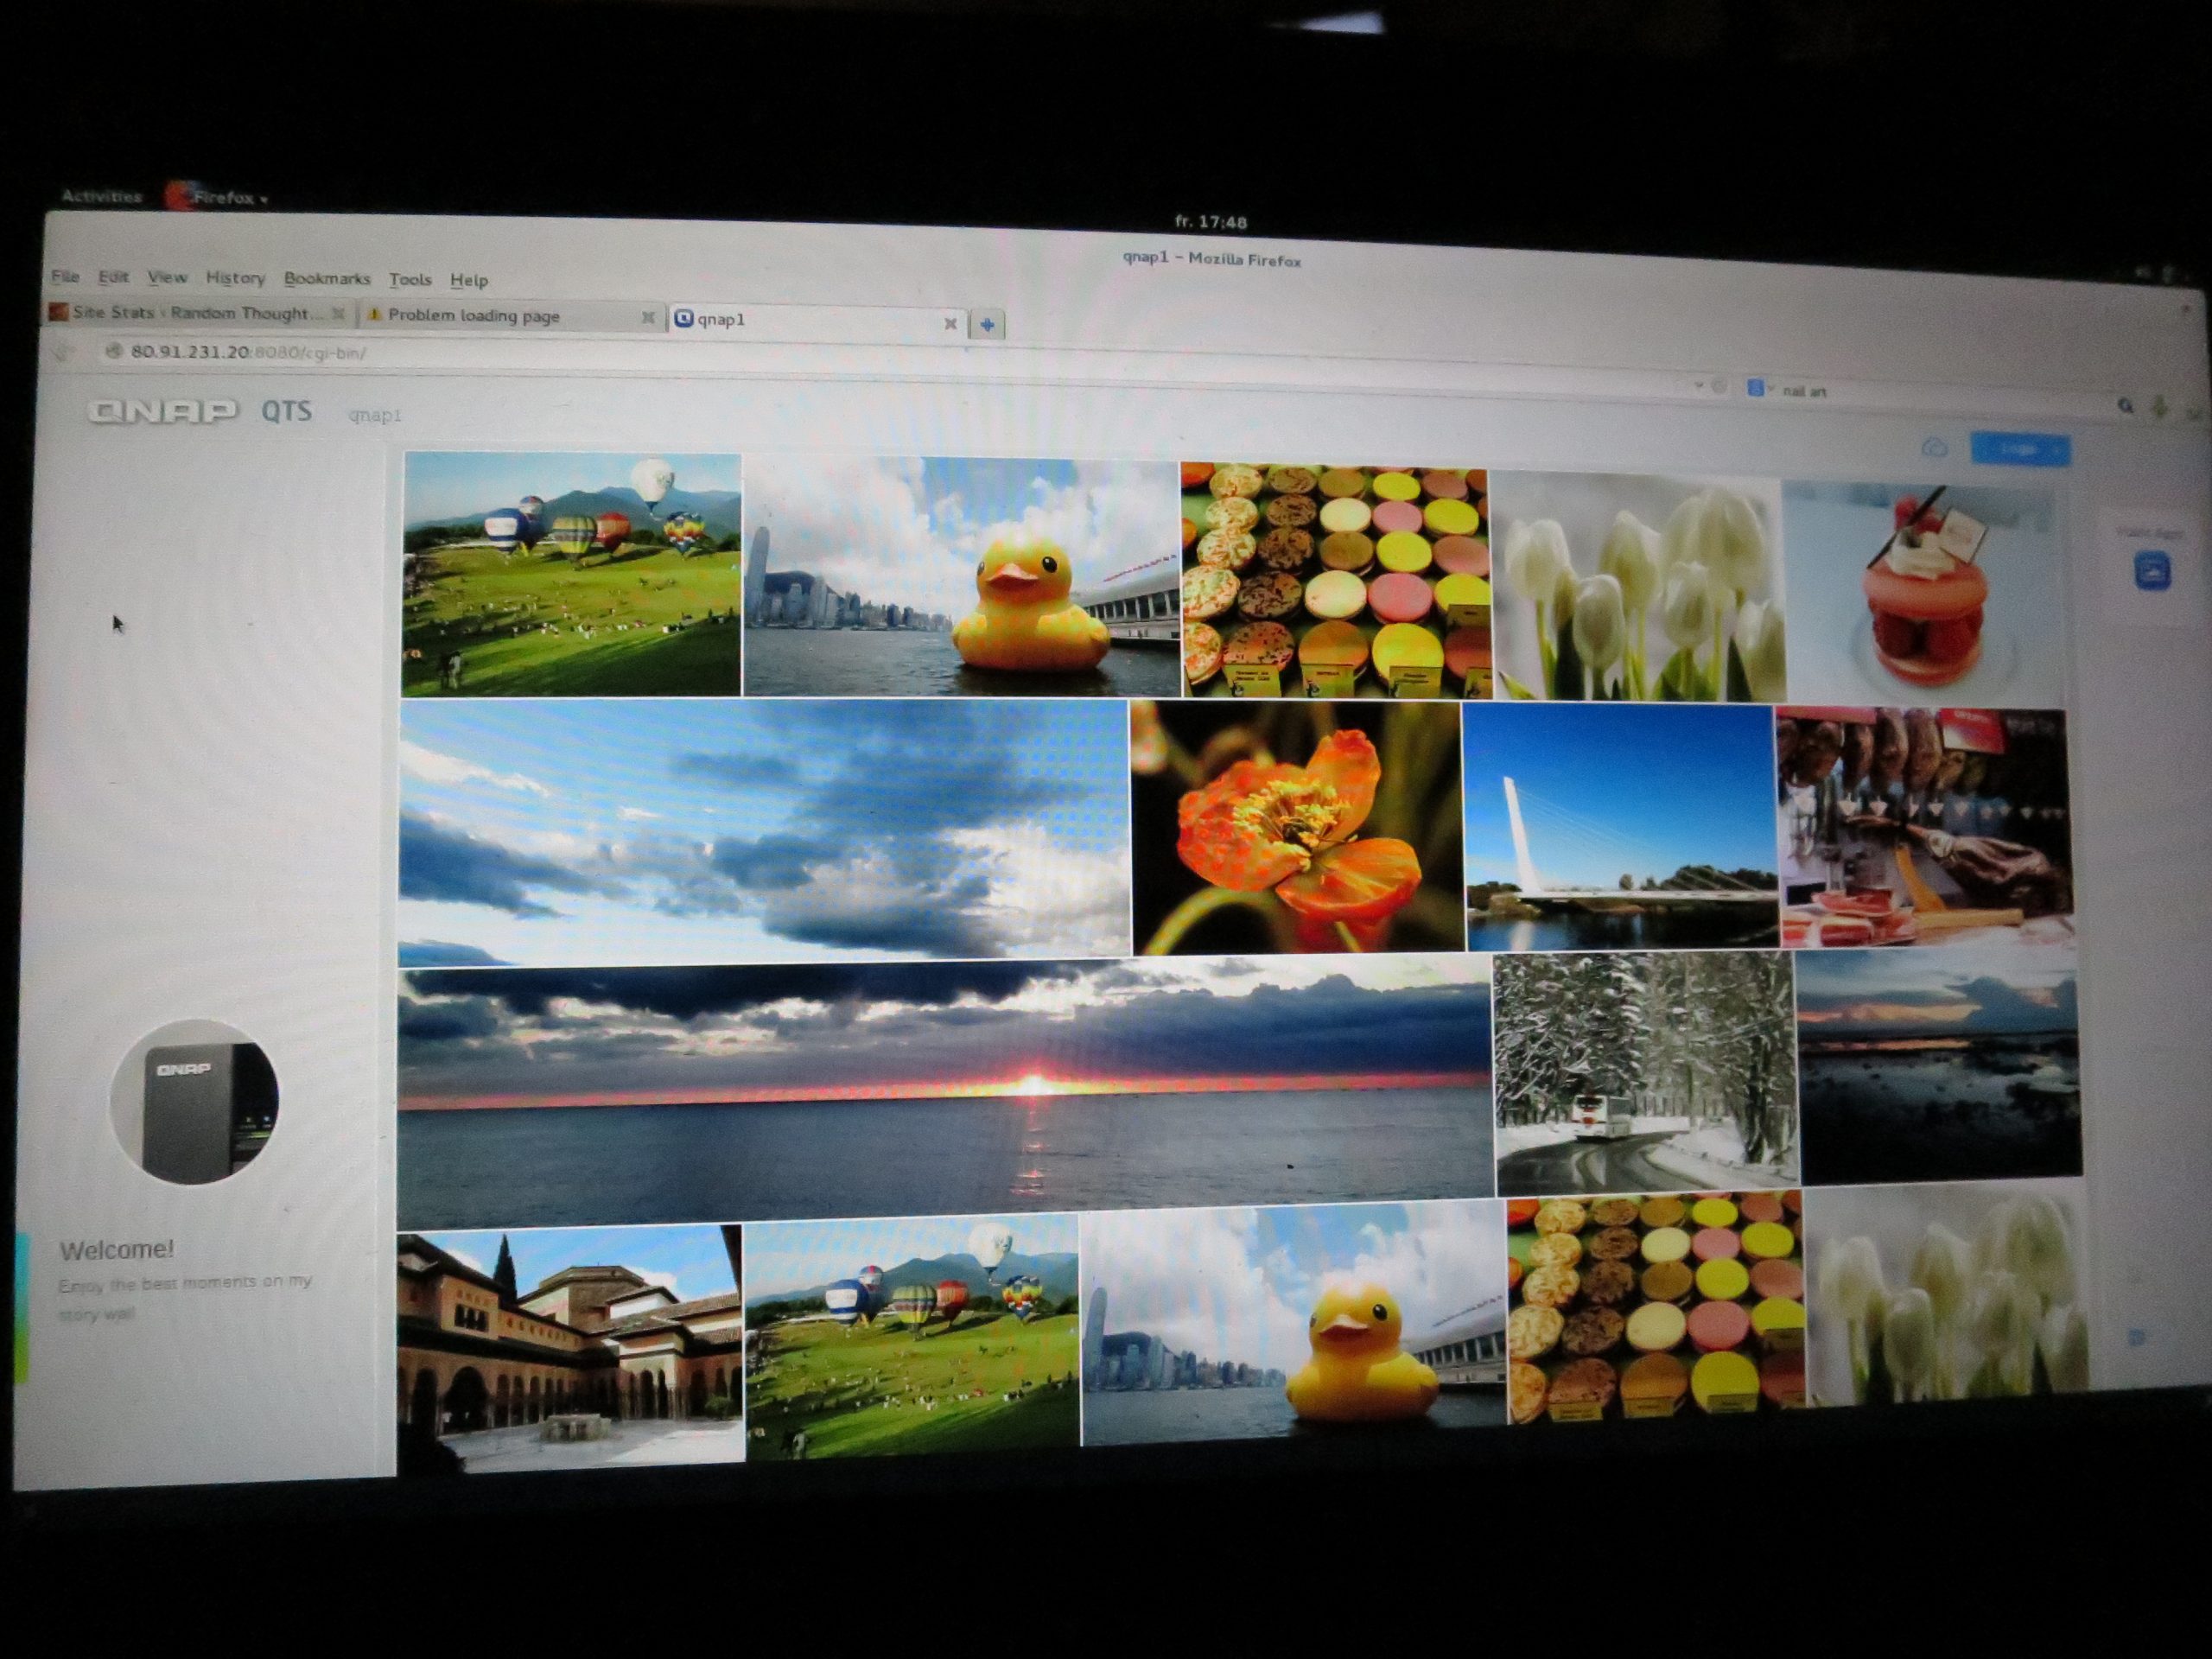Image resolution: width=2212 pixels, height=1659 pixels.
Task: Close the Site Stats tab
Action: click(x=339, y=314)
